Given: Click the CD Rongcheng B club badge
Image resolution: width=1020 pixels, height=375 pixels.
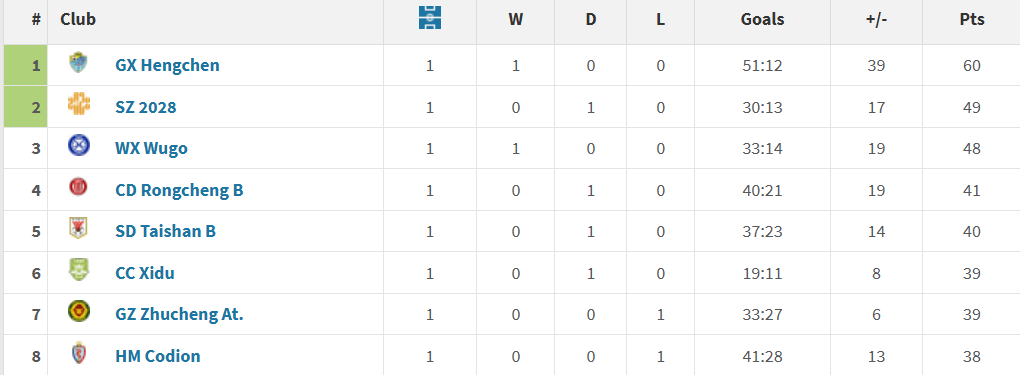Looking at the screenshot, I should 79,188.
